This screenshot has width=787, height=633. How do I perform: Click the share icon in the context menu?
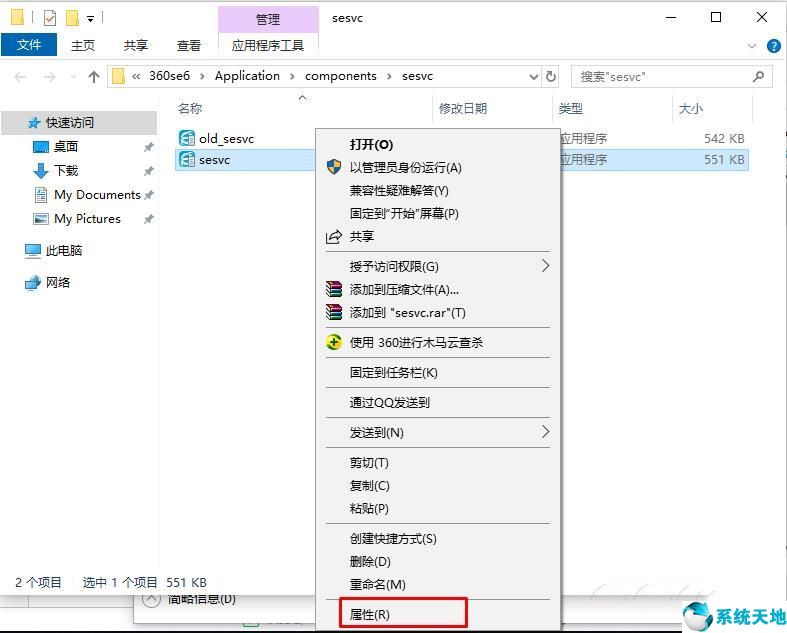click(x=334, y=236)
